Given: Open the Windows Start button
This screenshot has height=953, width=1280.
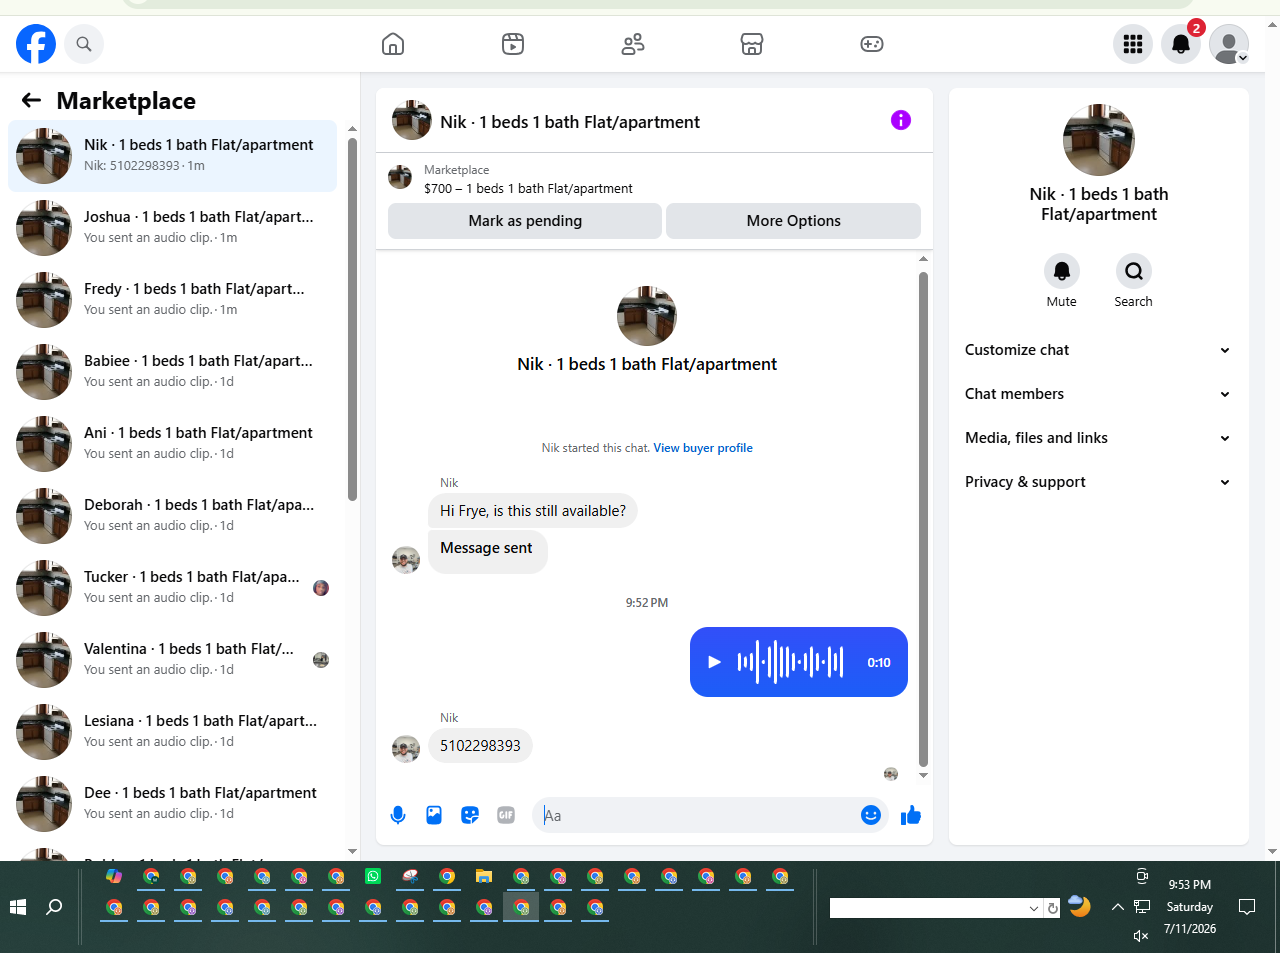Looking at the screenshot, I should click(18, 907).
